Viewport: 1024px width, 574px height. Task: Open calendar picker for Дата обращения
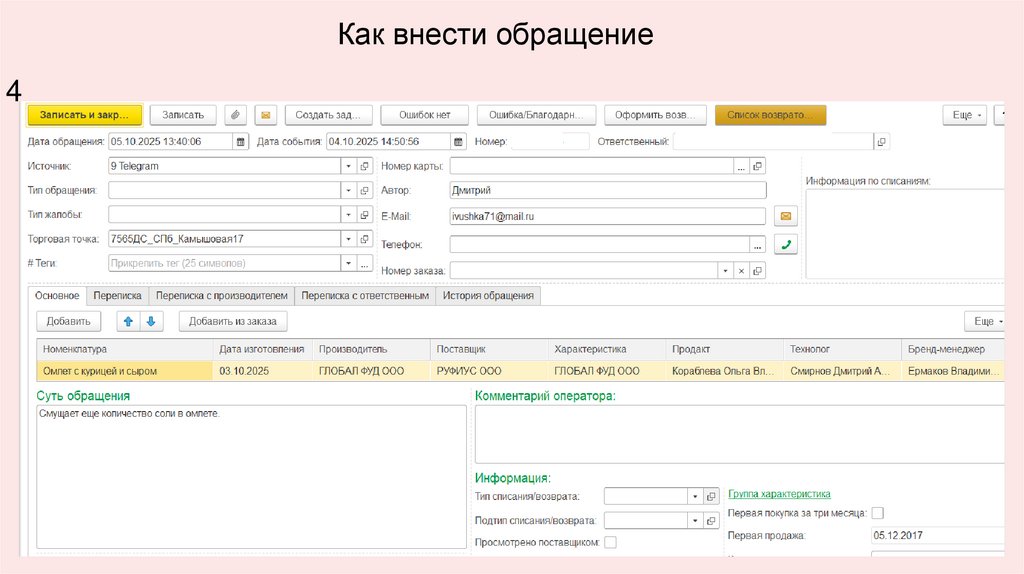pos(240,142)
